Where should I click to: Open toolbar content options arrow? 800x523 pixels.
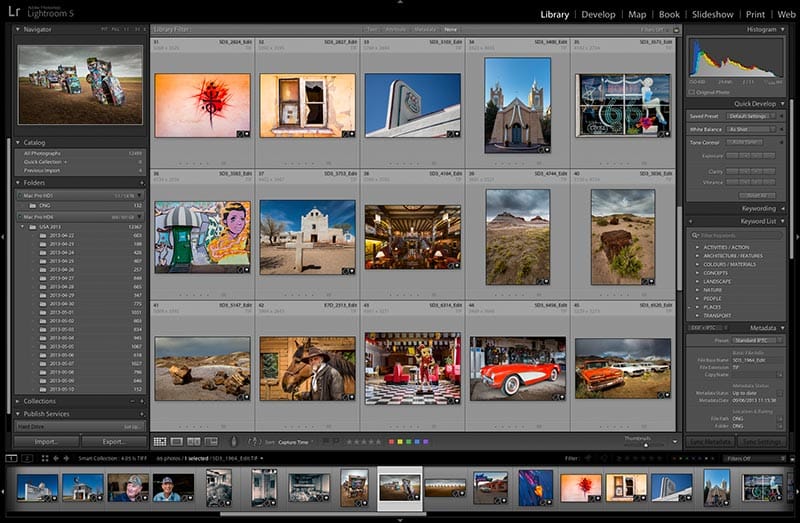tap(674, 442)
